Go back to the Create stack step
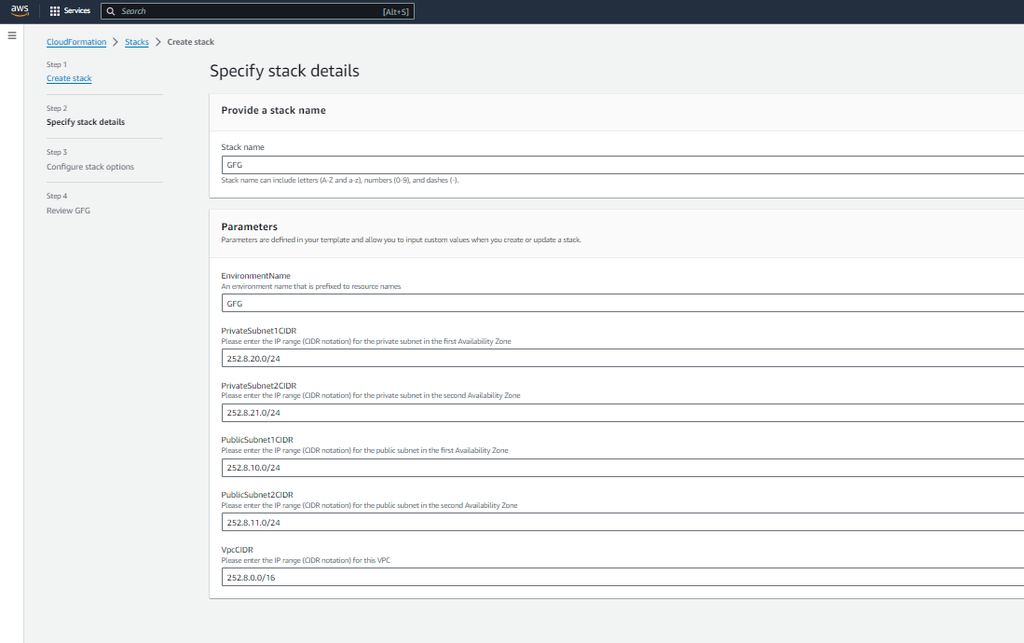 coord(69,78)
